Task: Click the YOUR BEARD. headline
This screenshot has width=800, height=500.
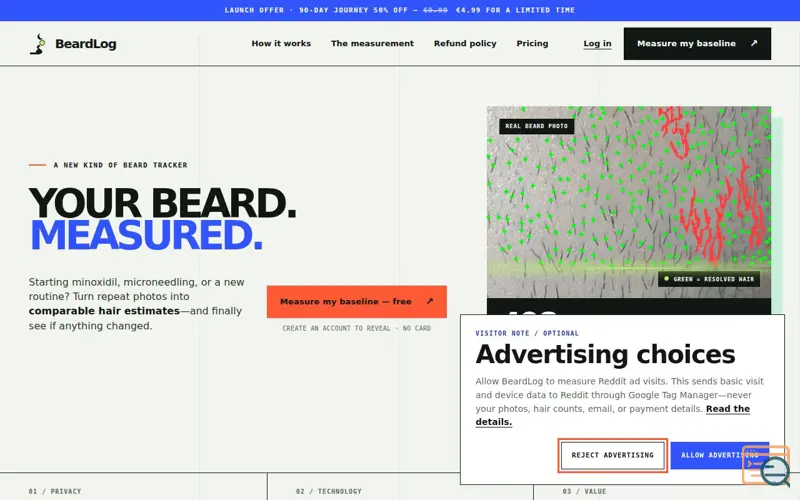Action: pyautogui.click(x=162, y=203)
